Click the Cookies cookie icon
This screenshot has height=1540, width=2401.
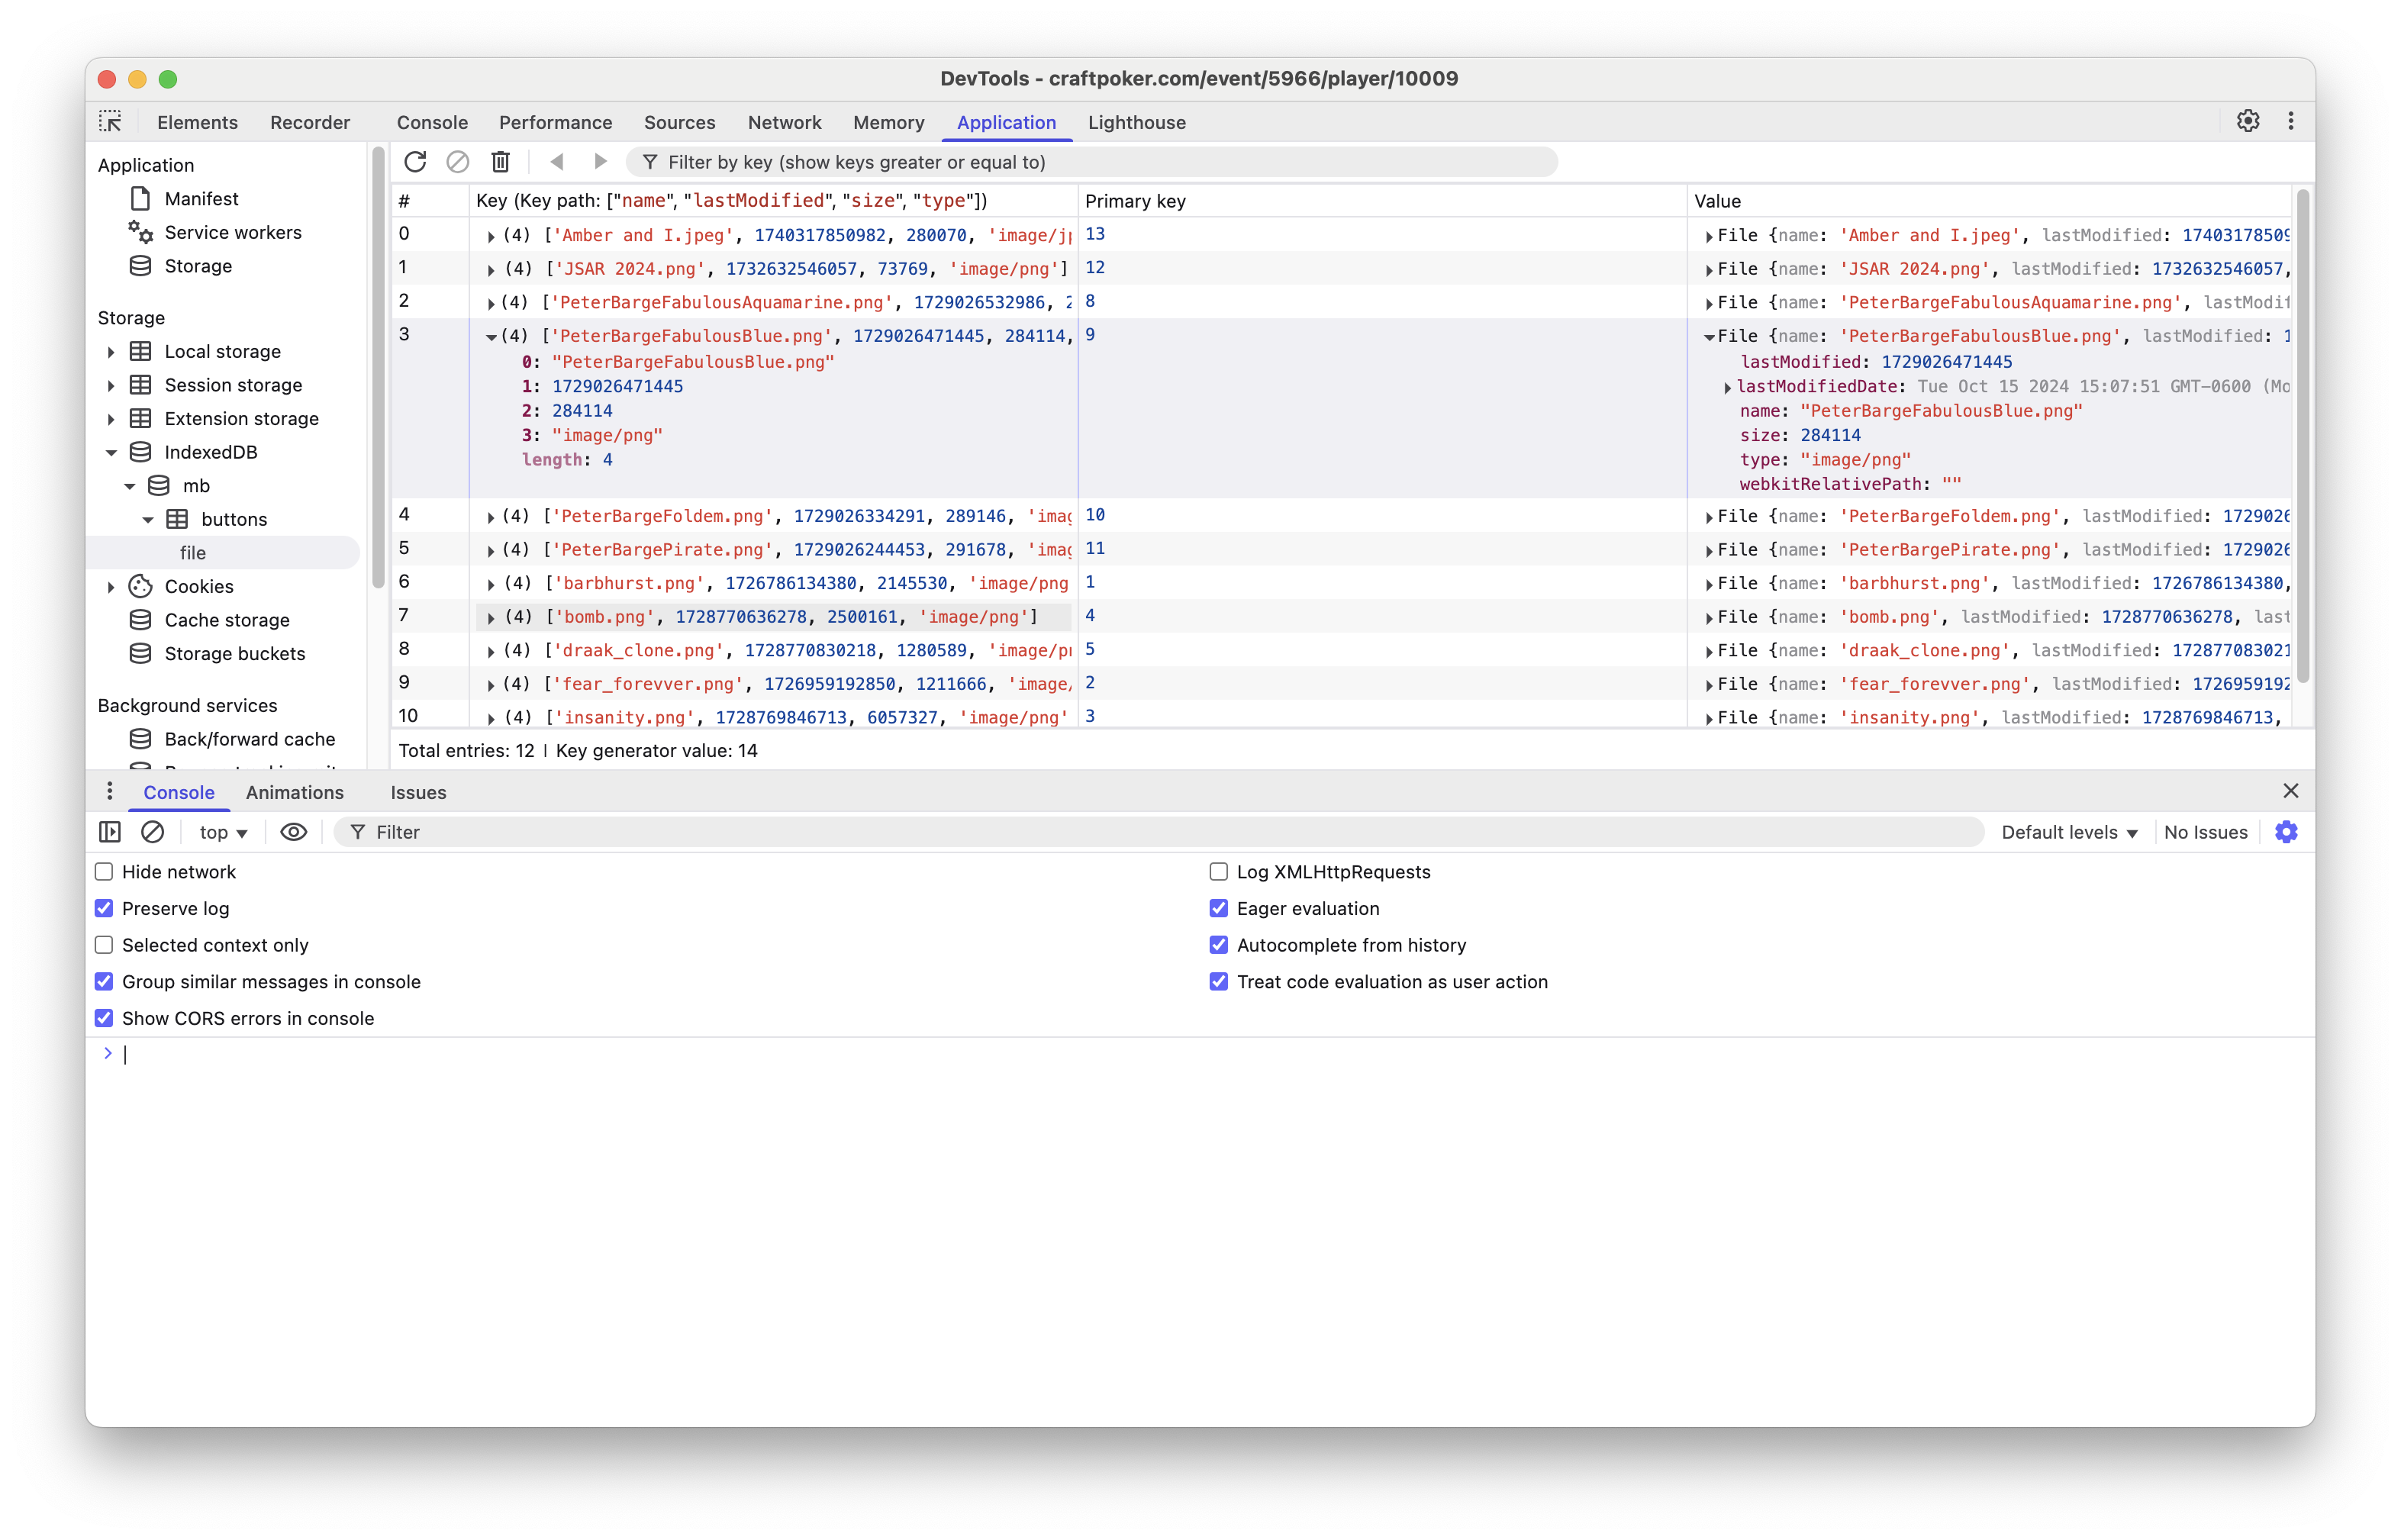click(x=141, y=587)
